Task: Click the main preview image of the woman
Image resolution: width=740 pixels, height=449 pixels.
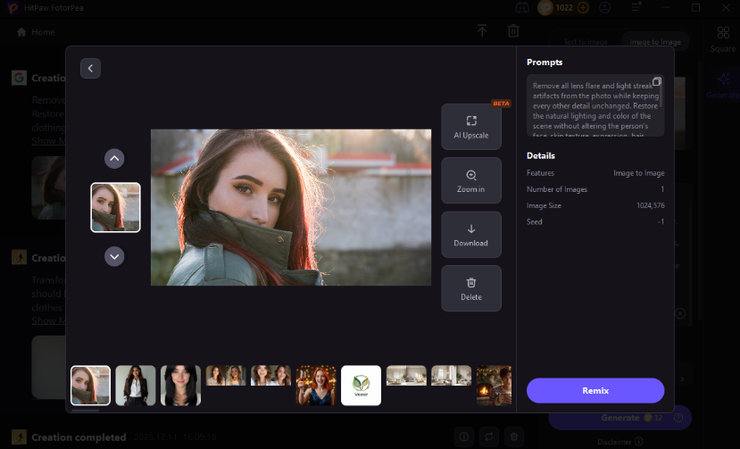Action: [x=291, y=207]
